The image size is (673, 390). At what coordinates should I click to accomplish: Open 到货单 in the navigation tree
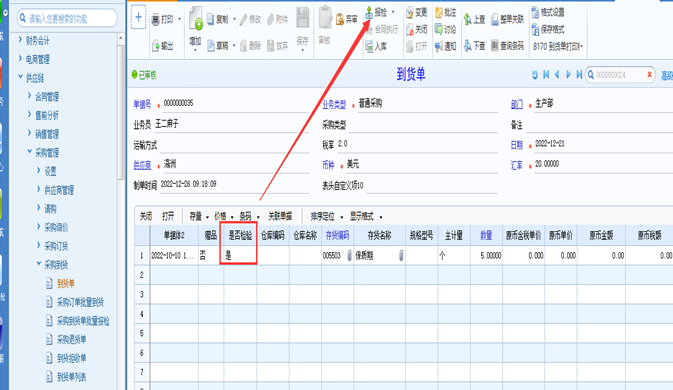[66, 283]
